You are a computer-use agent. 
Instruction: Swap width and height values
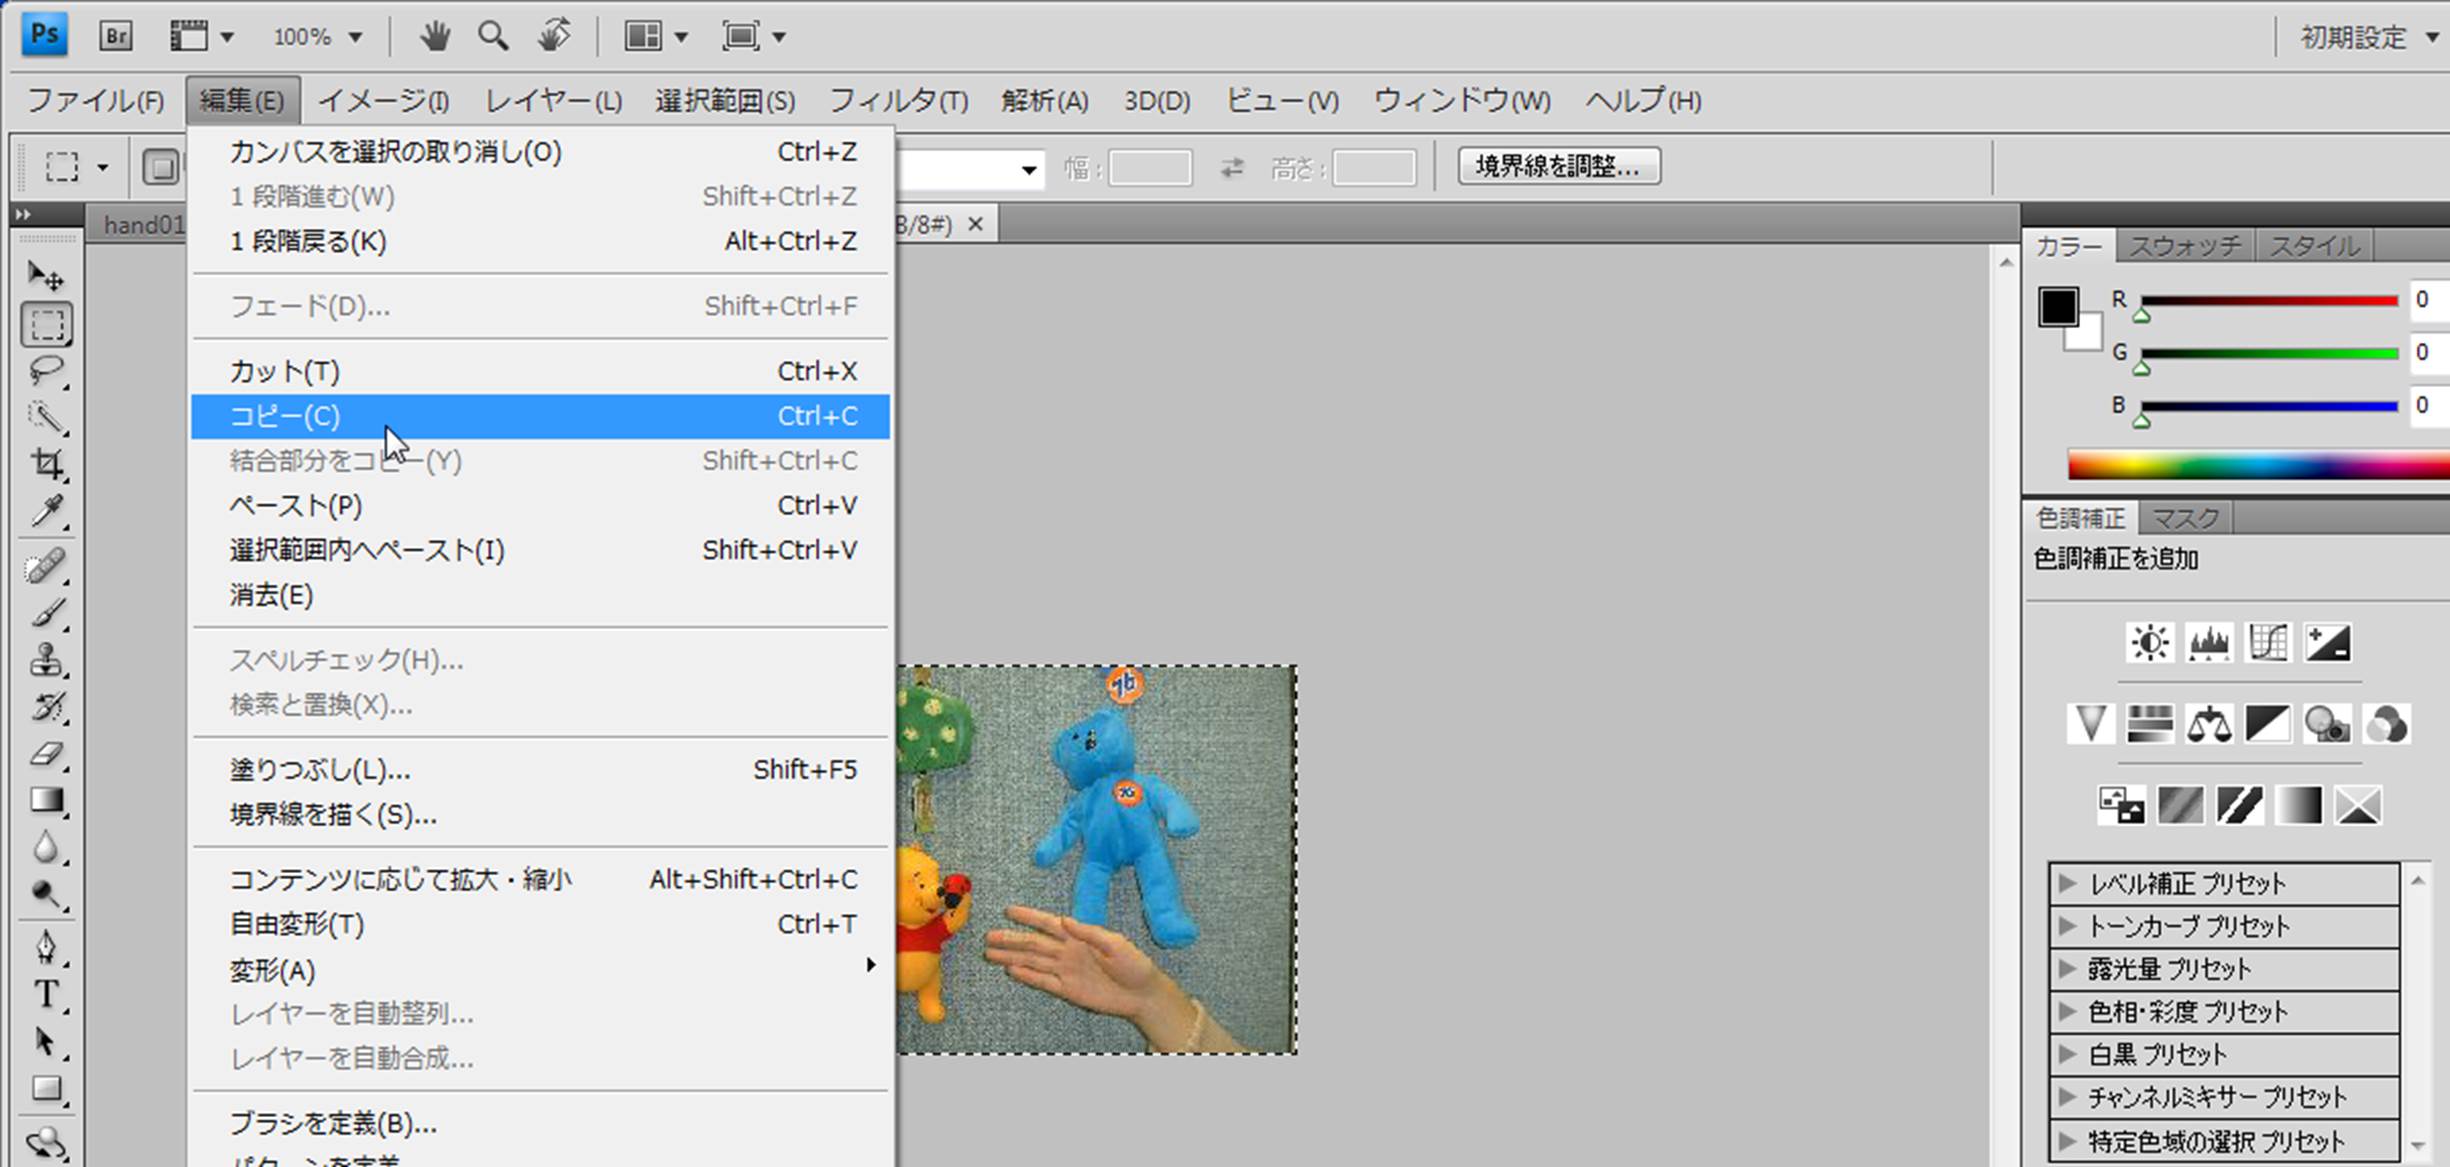tap(1232, 167)
